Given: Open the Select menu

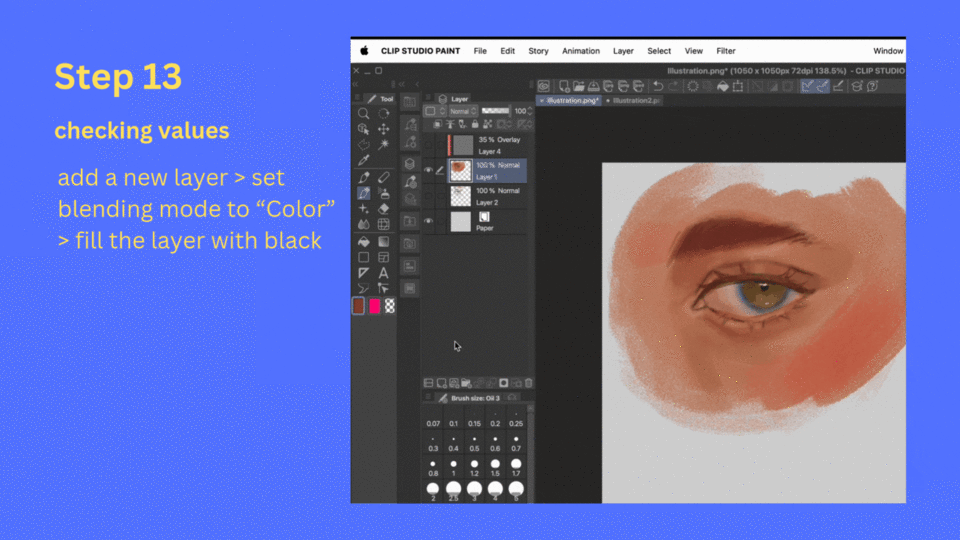Looking at the screenshot, I should (659, 51).
